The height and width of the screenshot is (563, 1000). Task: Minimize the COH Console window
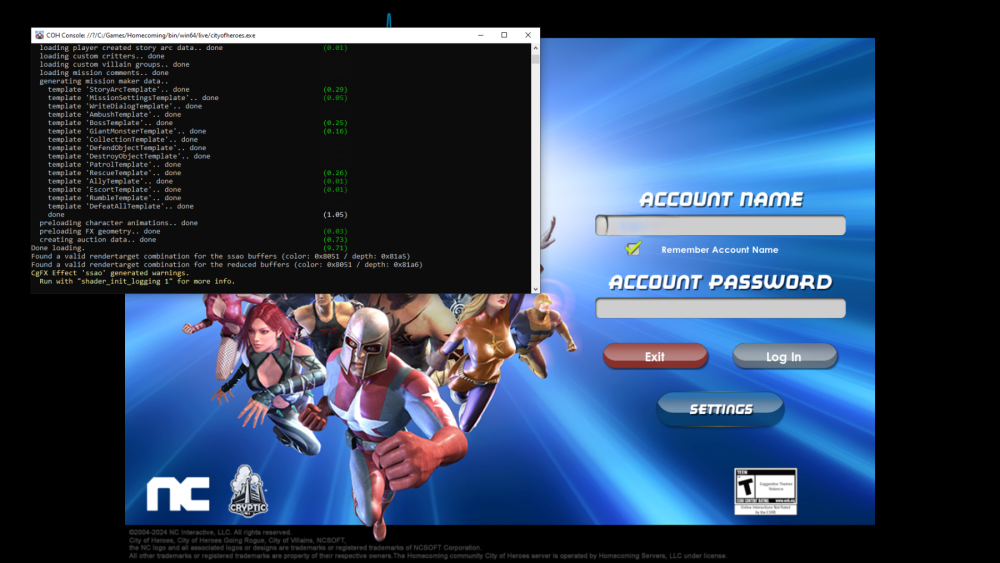pyautogui.click(x=476, y=35)
